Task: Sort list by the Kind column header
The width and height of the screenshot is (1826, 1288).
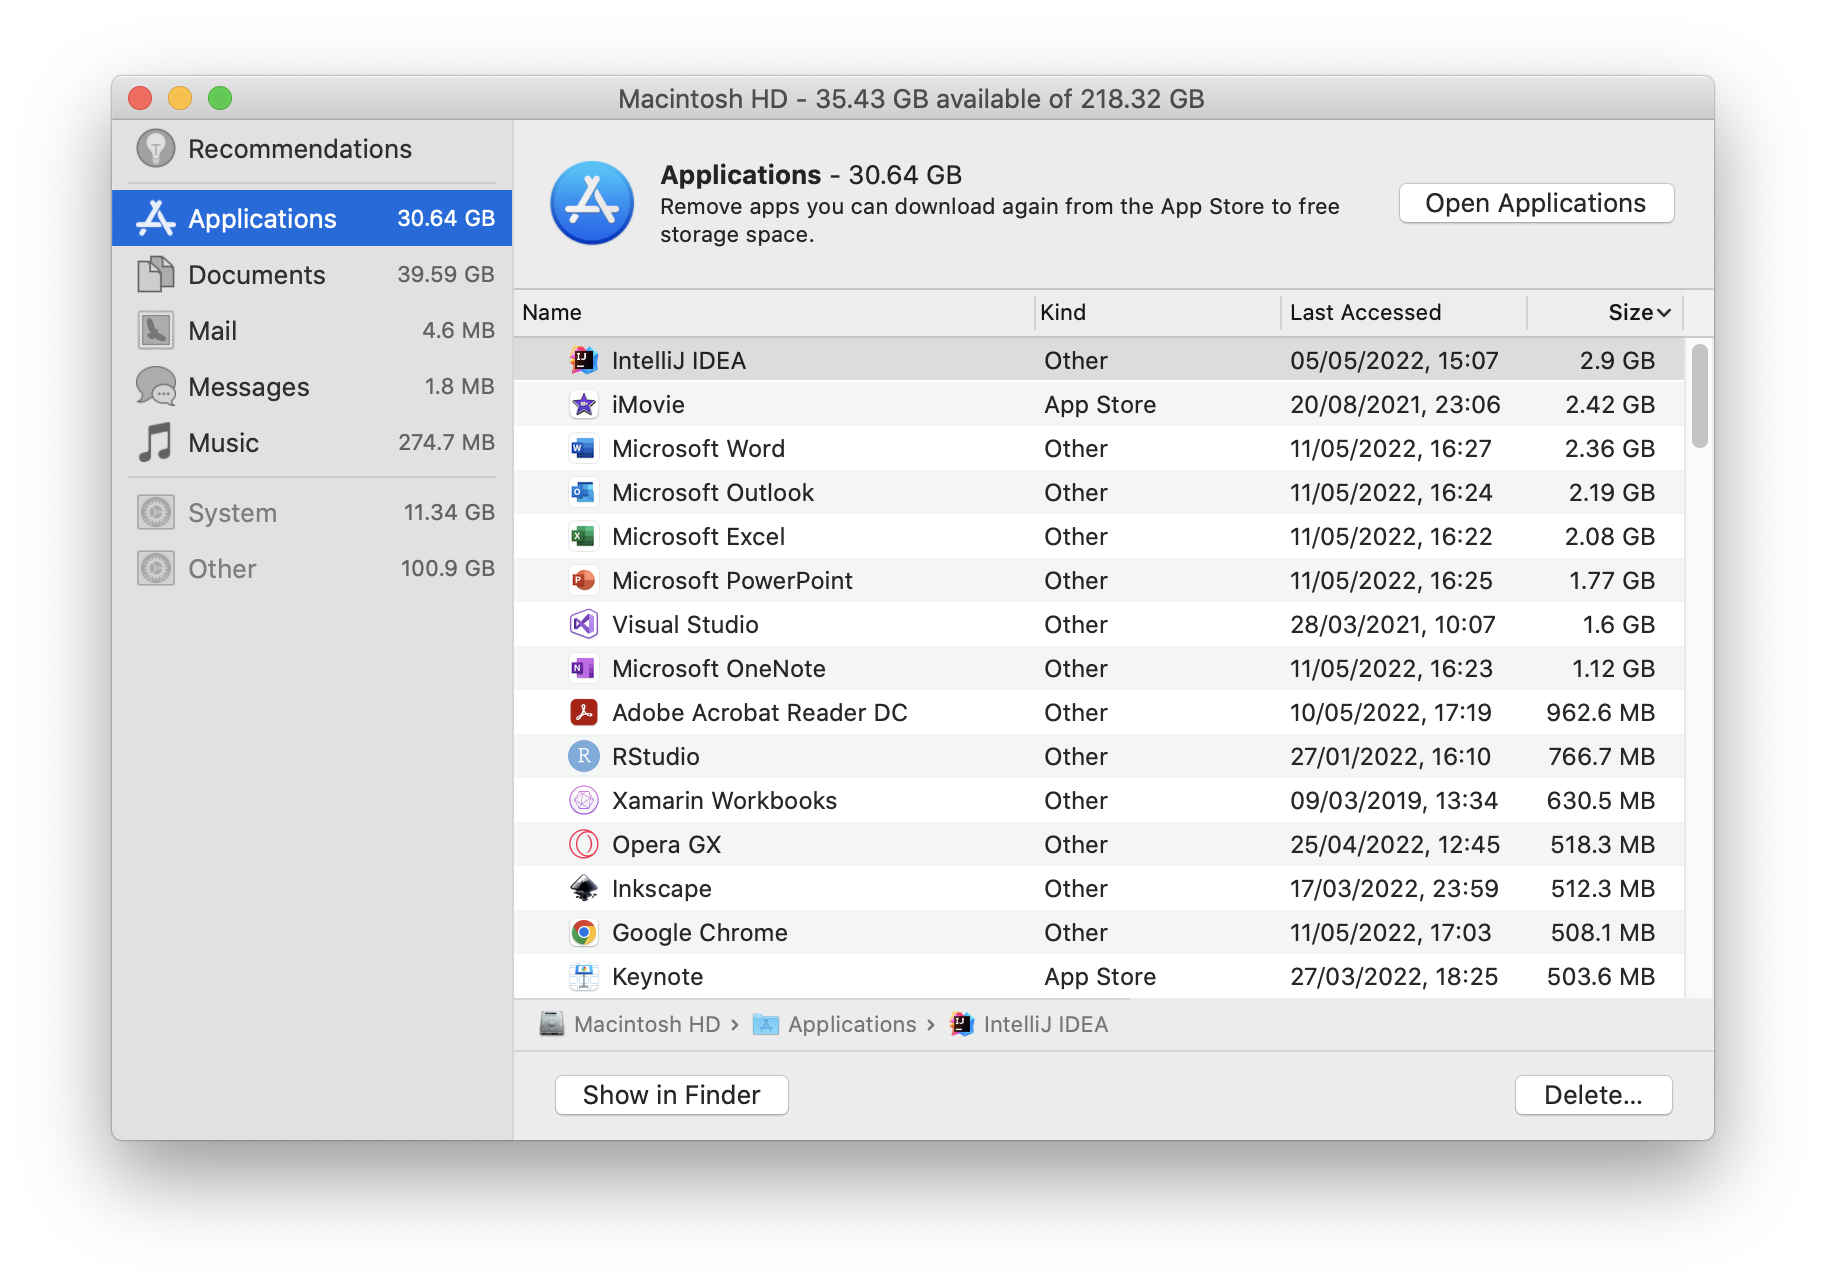Action: [1157, 312]
